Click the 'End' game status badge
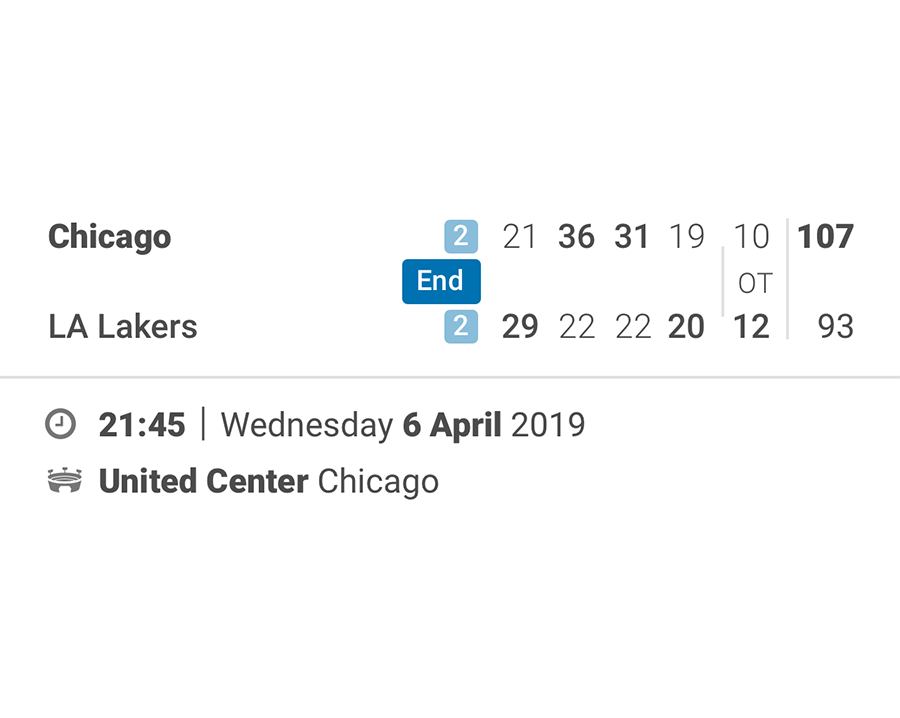The height and width of the screenshot is (718, 900). coord(441,281)
